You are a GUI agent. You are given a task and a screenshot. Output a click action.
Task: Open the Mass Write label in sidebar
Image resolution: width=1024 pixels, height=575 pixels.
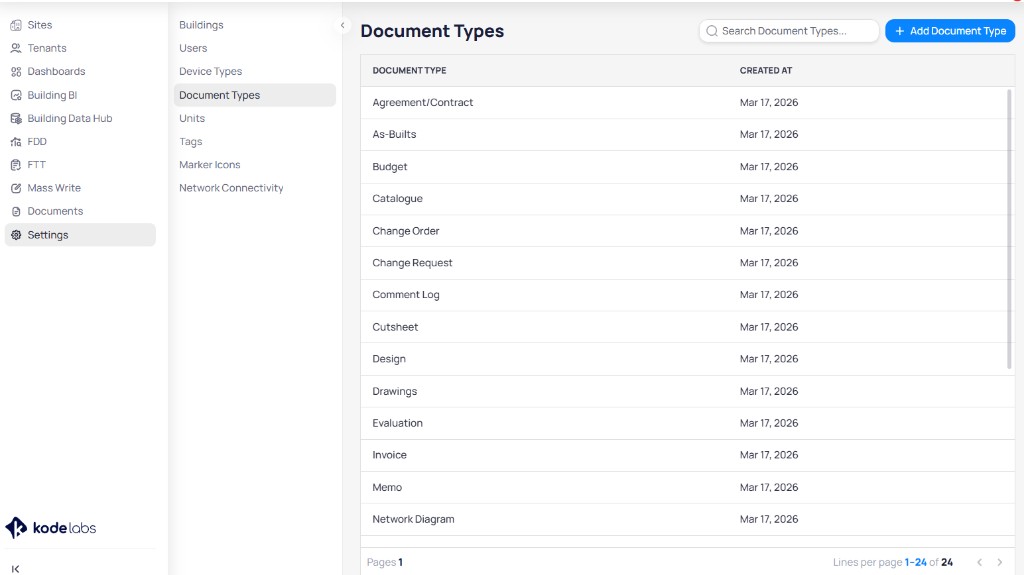[x=54, y=188]
